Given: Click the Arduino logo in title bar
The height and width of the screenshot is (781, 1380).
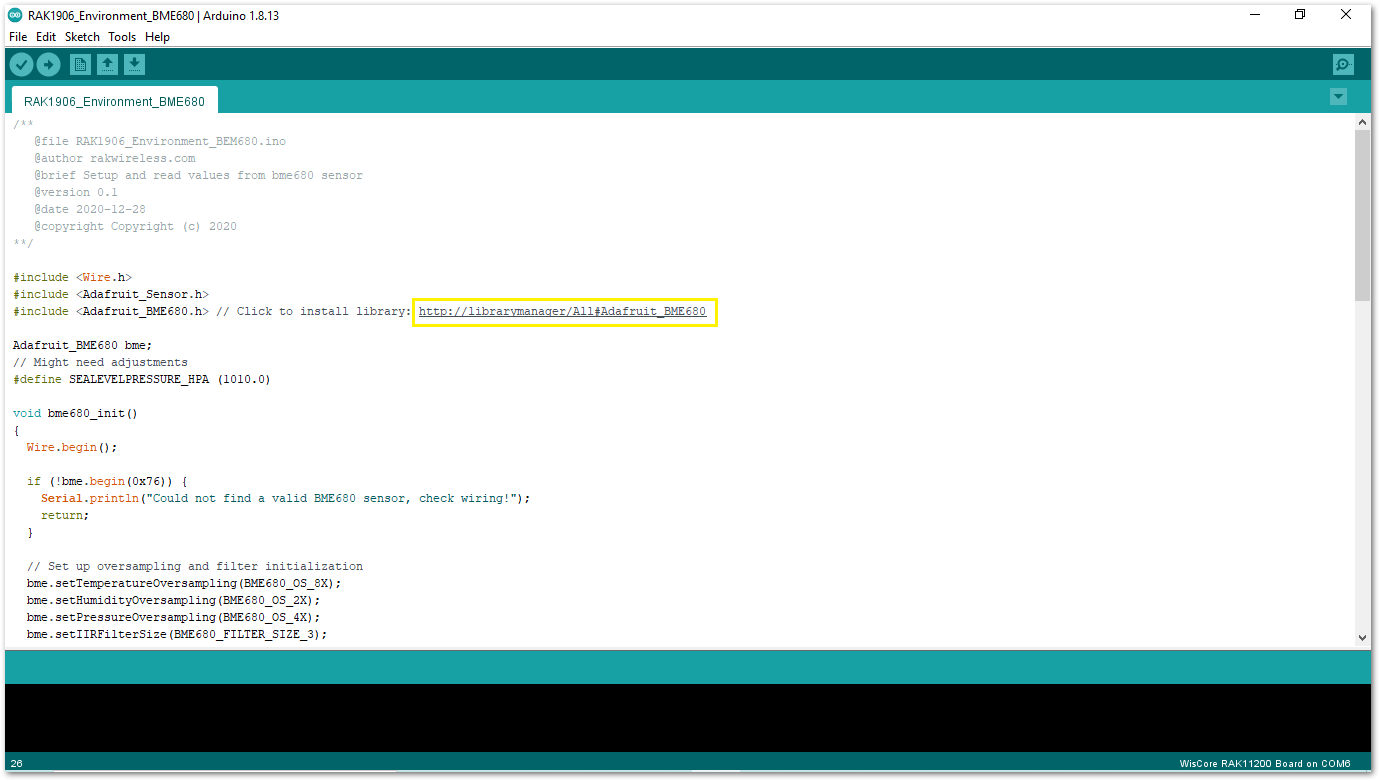Looking at the screenshot, I should tap(15, 15).
